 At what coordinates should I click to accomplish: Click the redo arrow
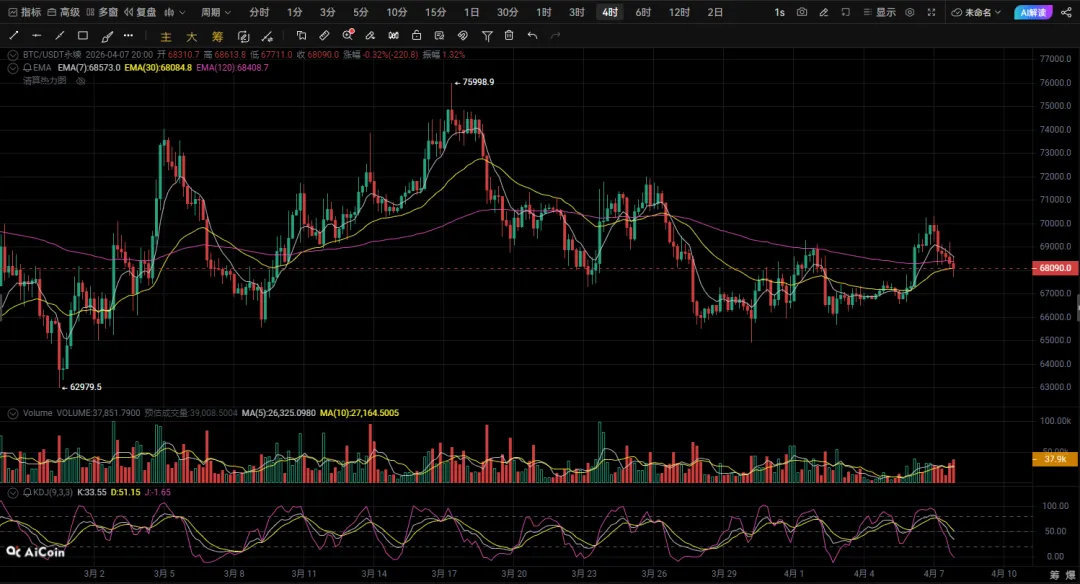(x=555, y=35)
